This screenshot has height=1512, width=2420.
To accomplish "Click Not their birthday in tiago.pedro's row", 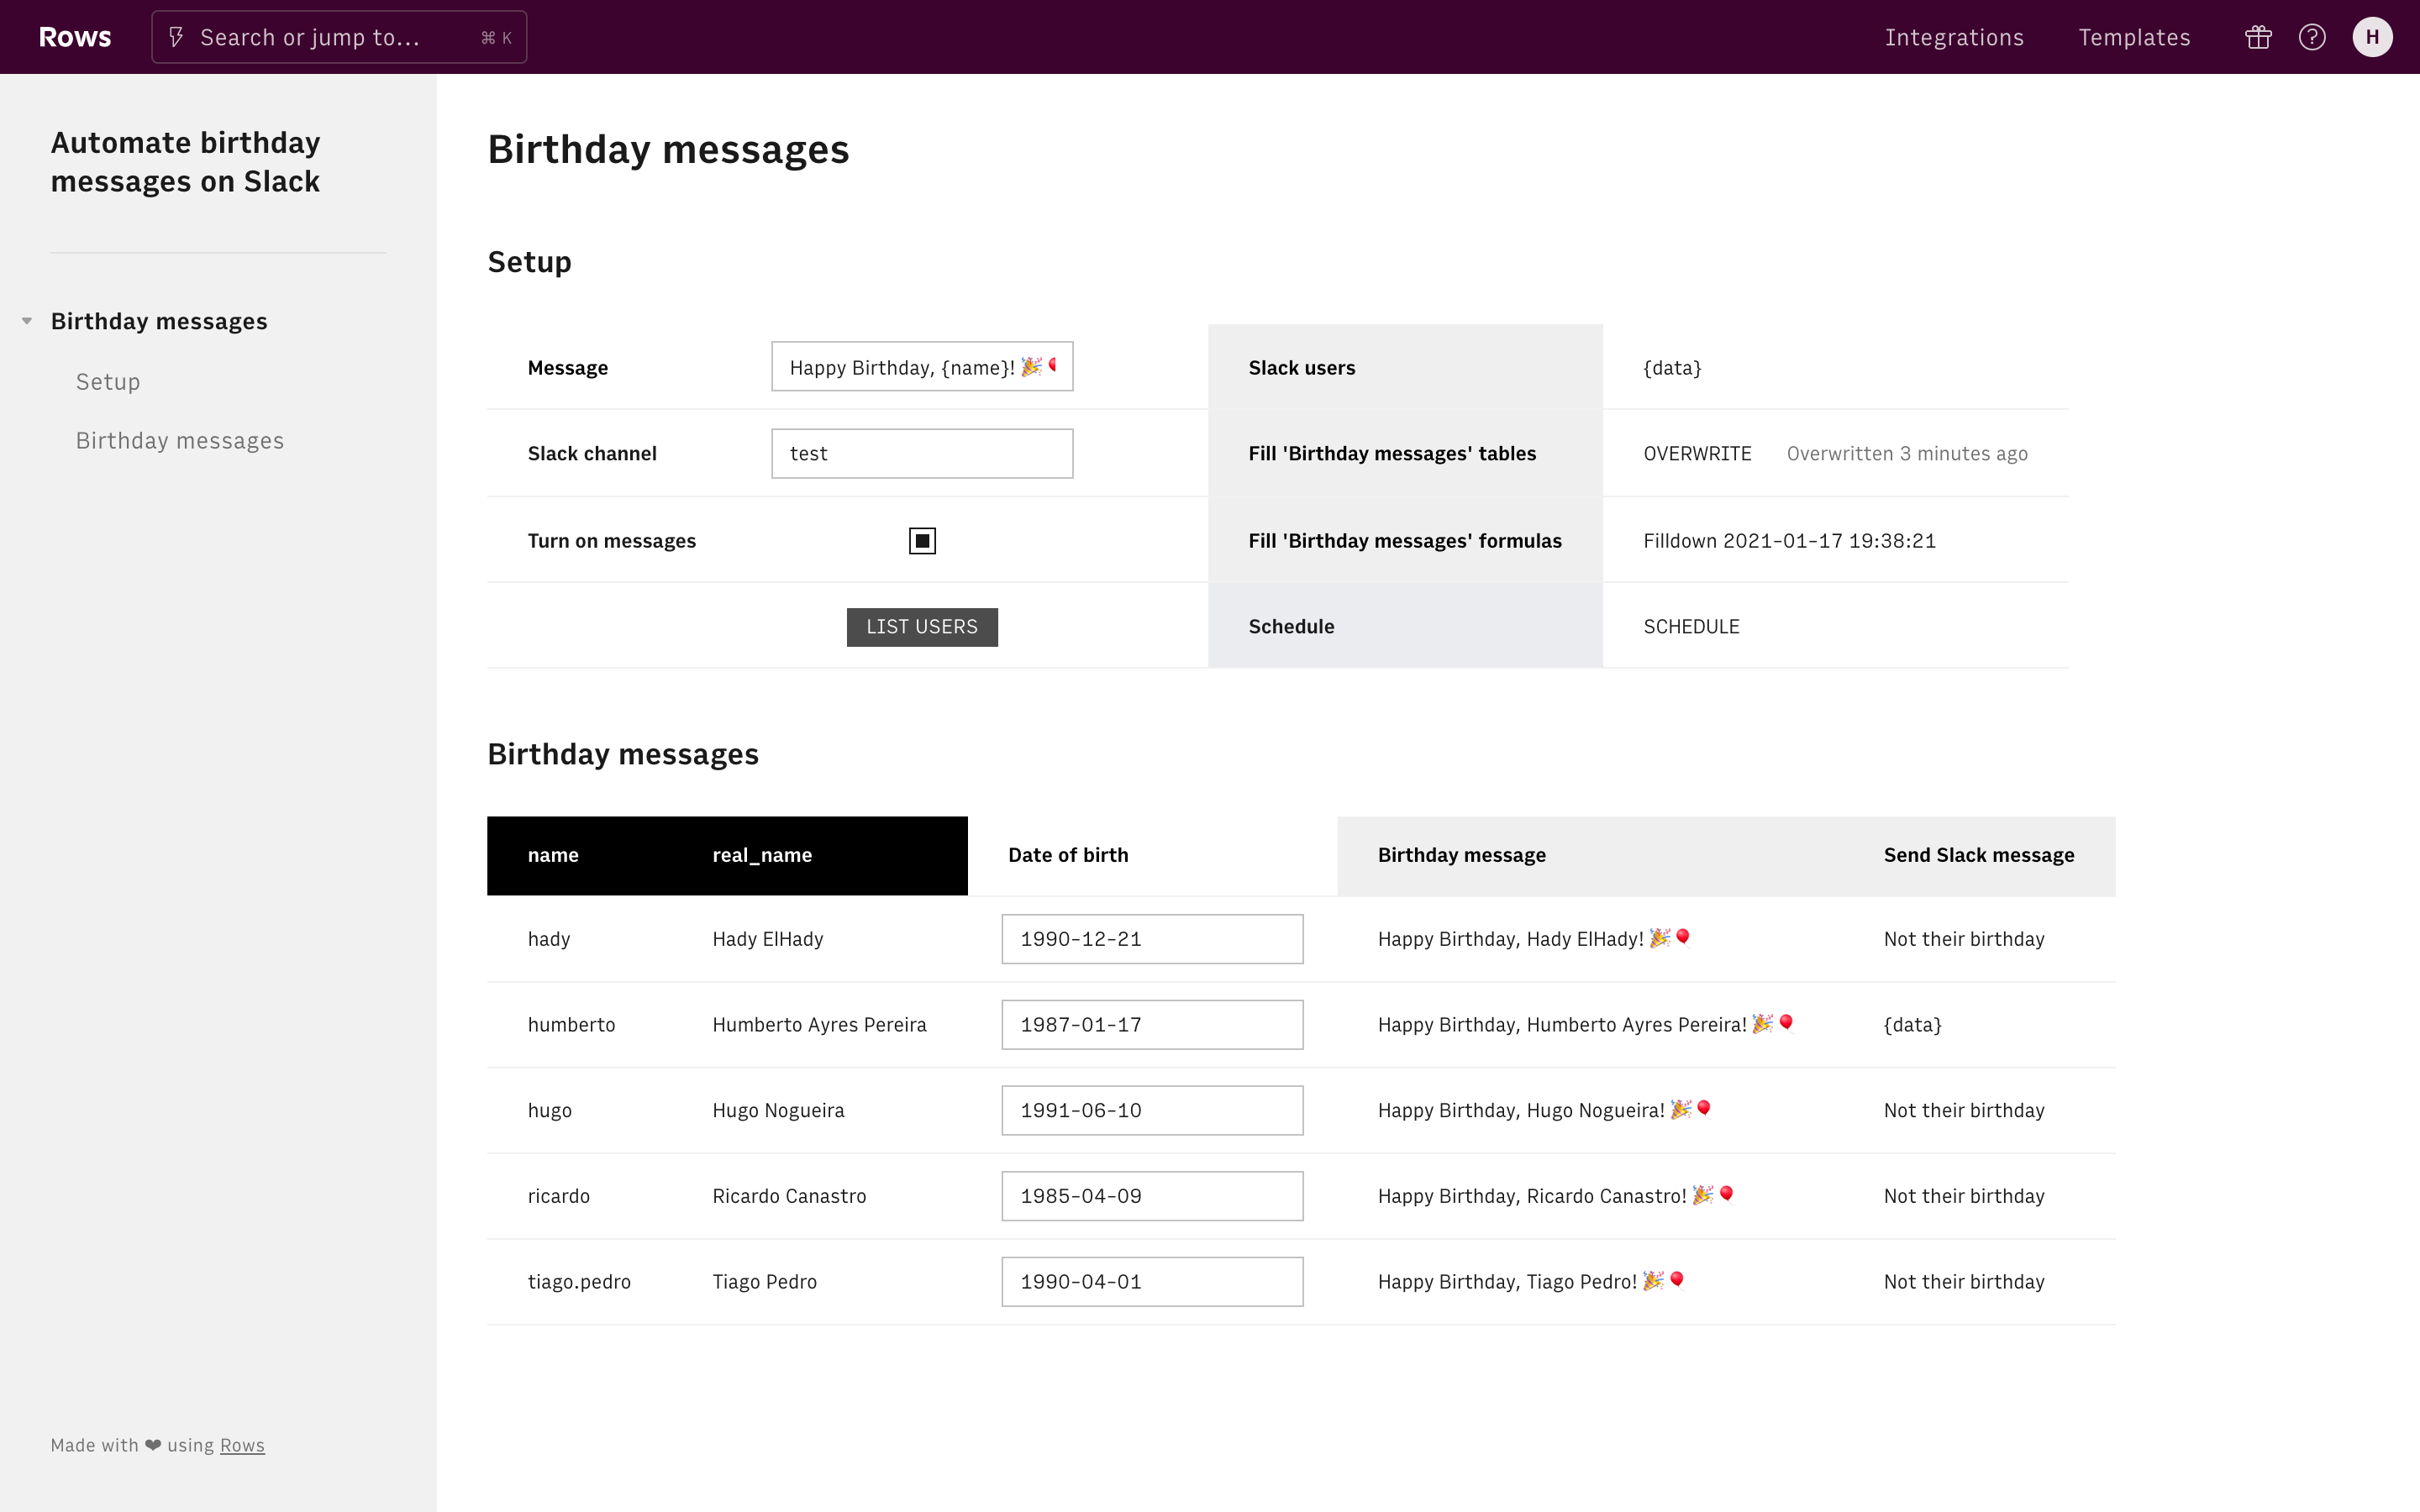I will point(1964,1282).
